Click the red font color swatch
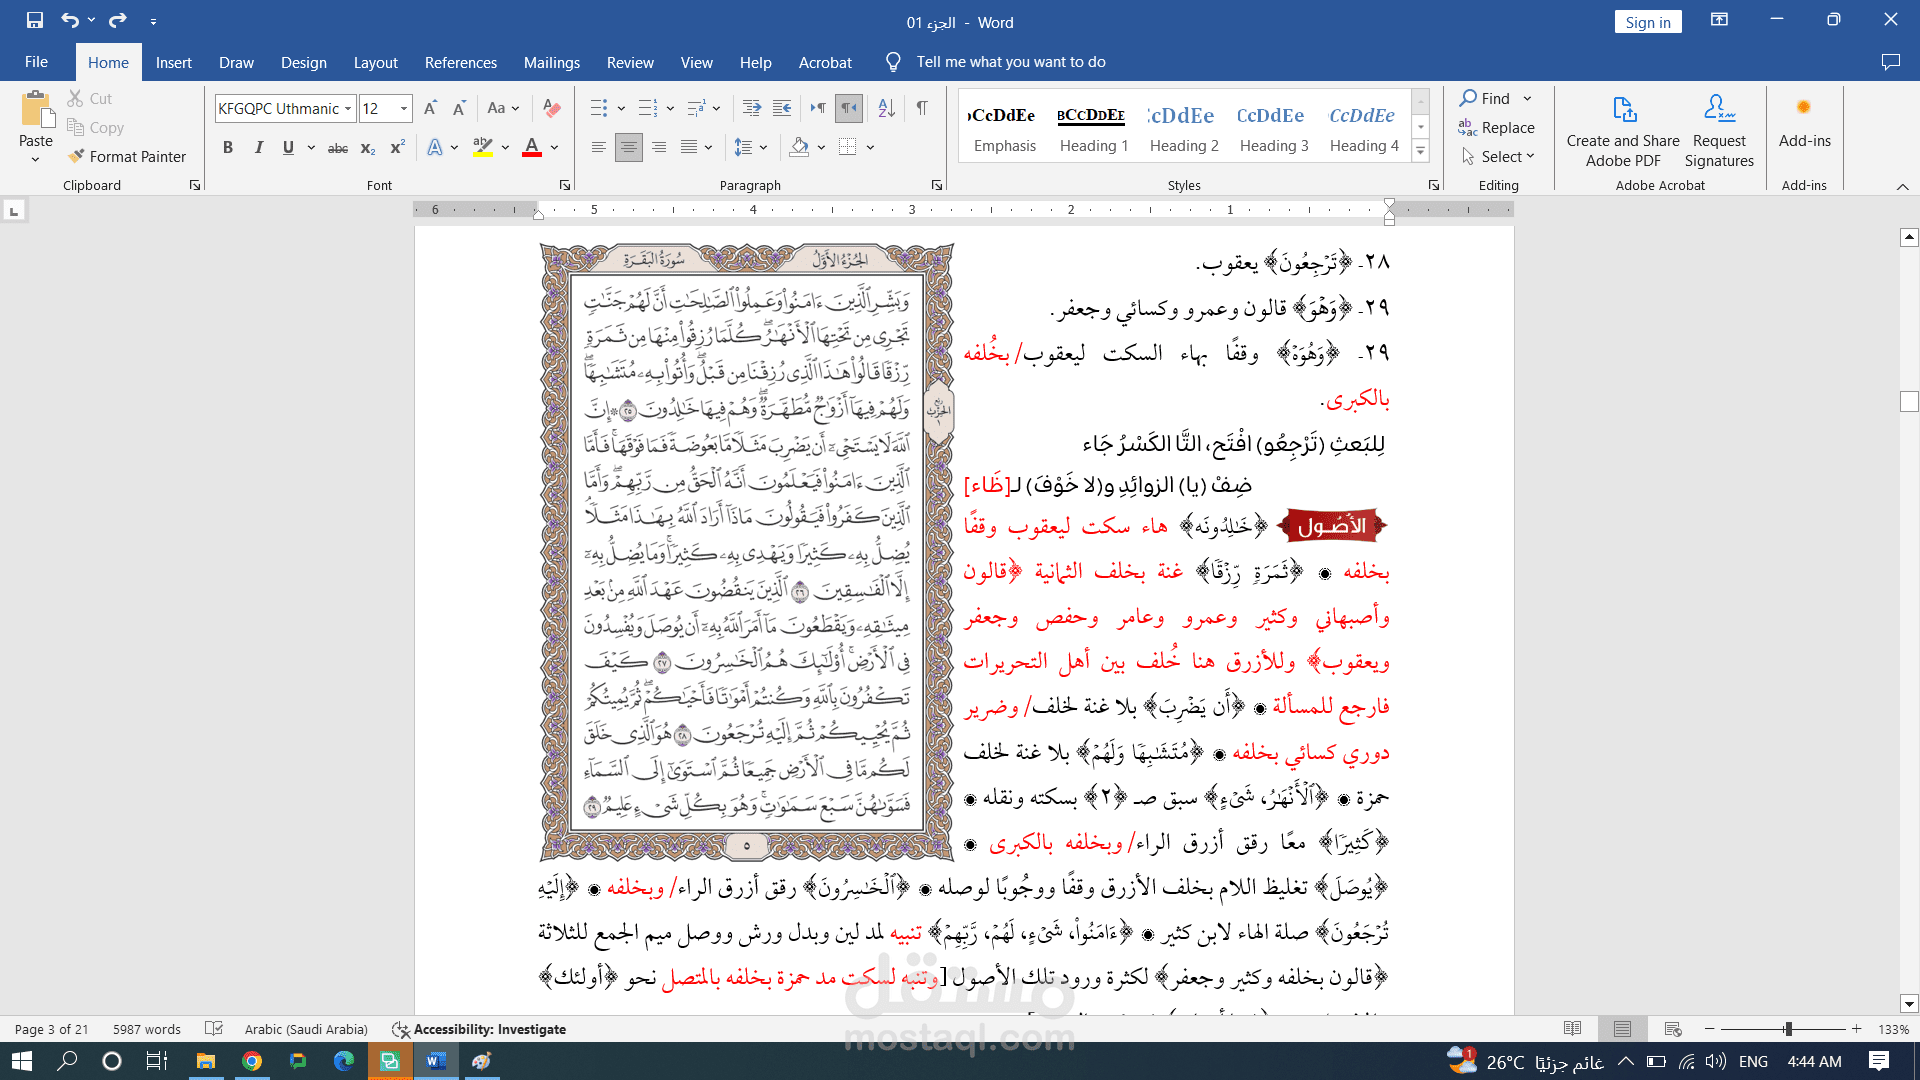 tap(532, 148)
